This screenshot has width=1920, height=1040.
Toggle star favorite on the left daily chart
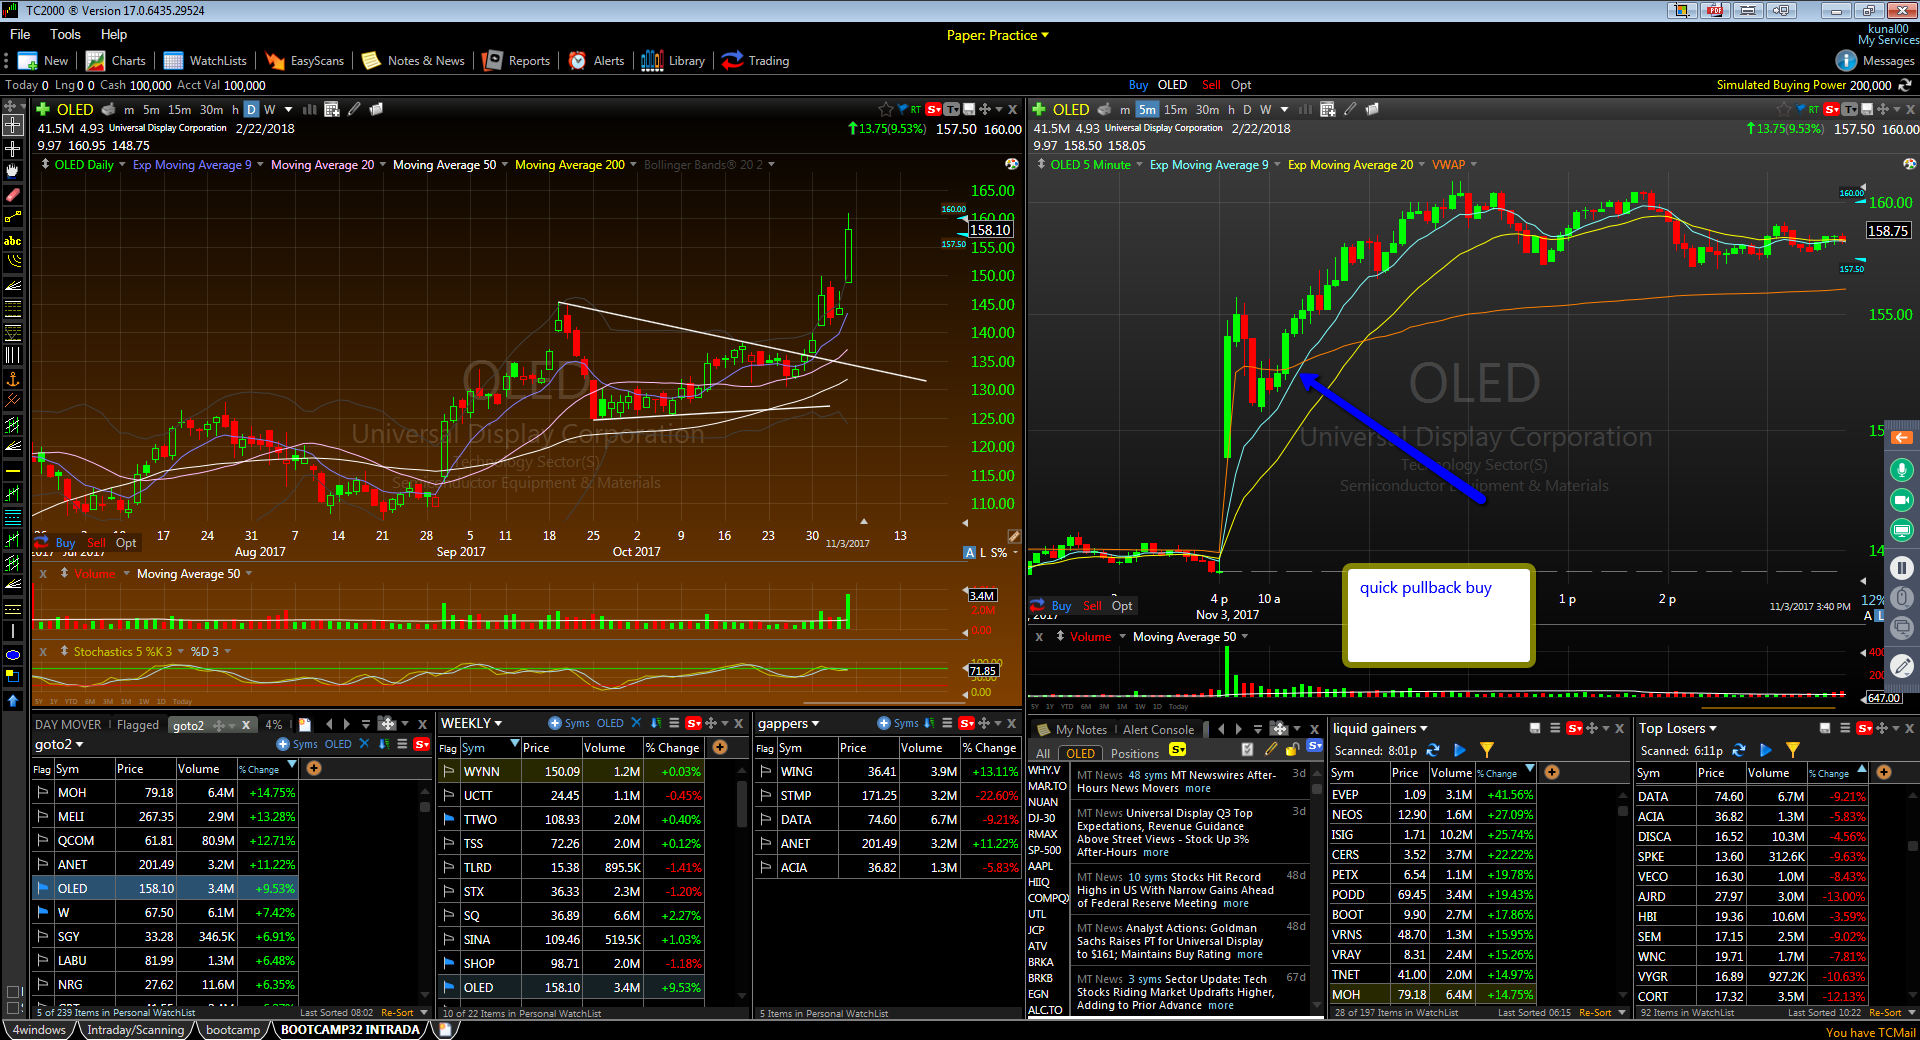tap(886, 109)
